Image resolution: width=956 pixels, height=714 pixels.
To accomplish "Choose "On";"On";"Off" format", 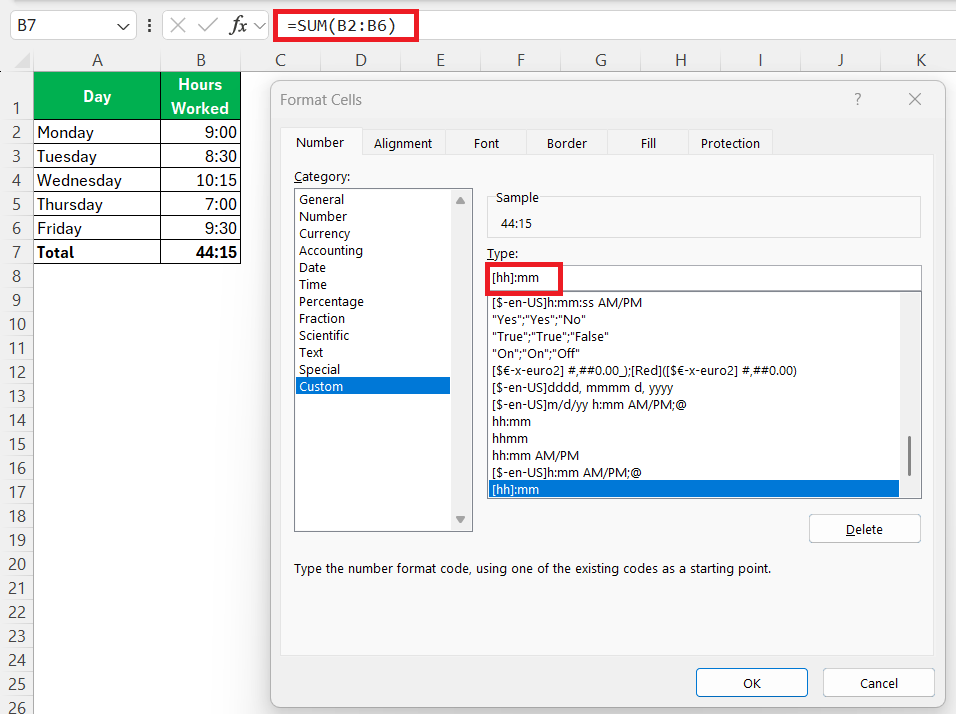I will point(694,354).
